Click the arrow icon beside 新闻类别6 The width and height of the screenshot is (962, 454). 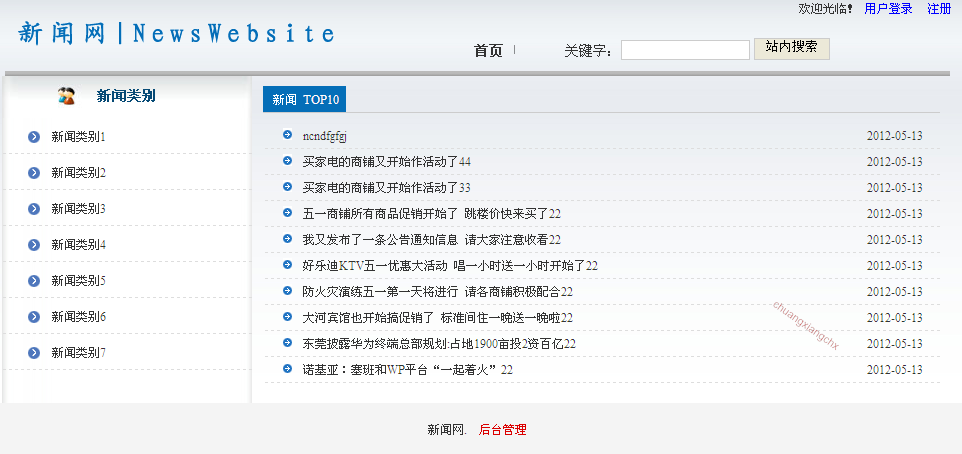pos(34,317)
